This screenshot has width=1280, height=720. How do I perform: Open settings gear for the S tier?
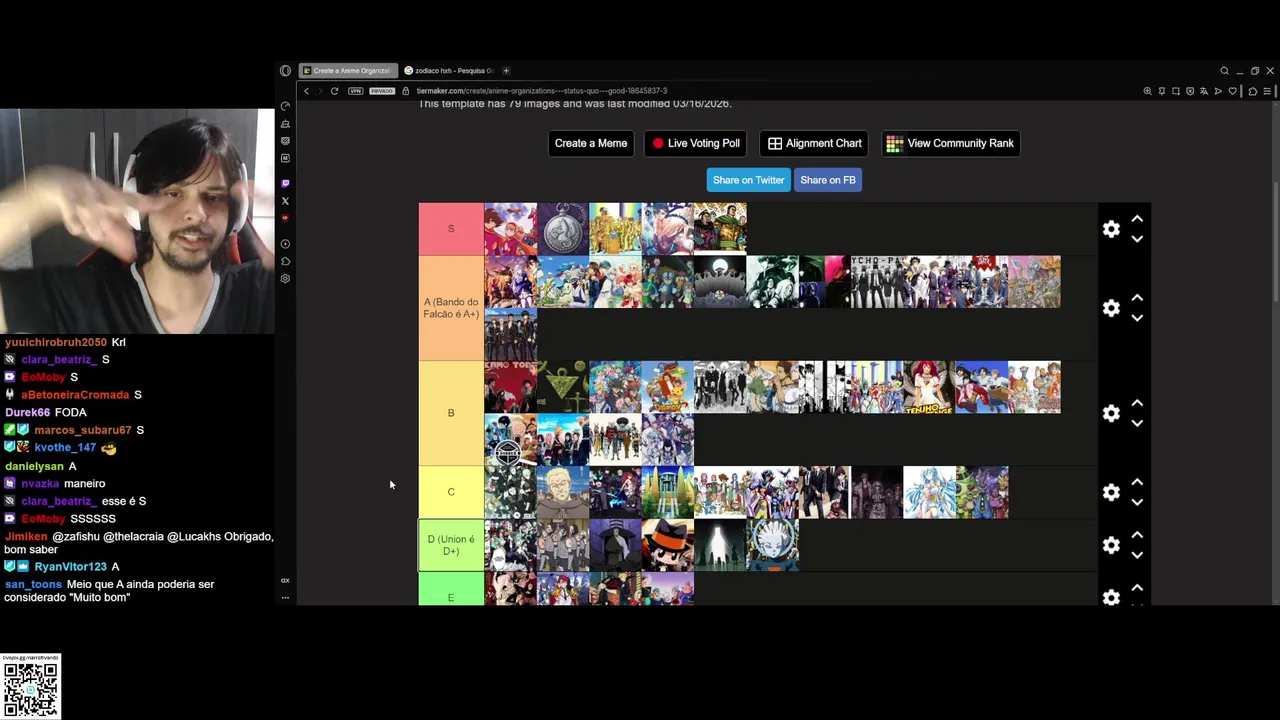(x=1111, y=229)
